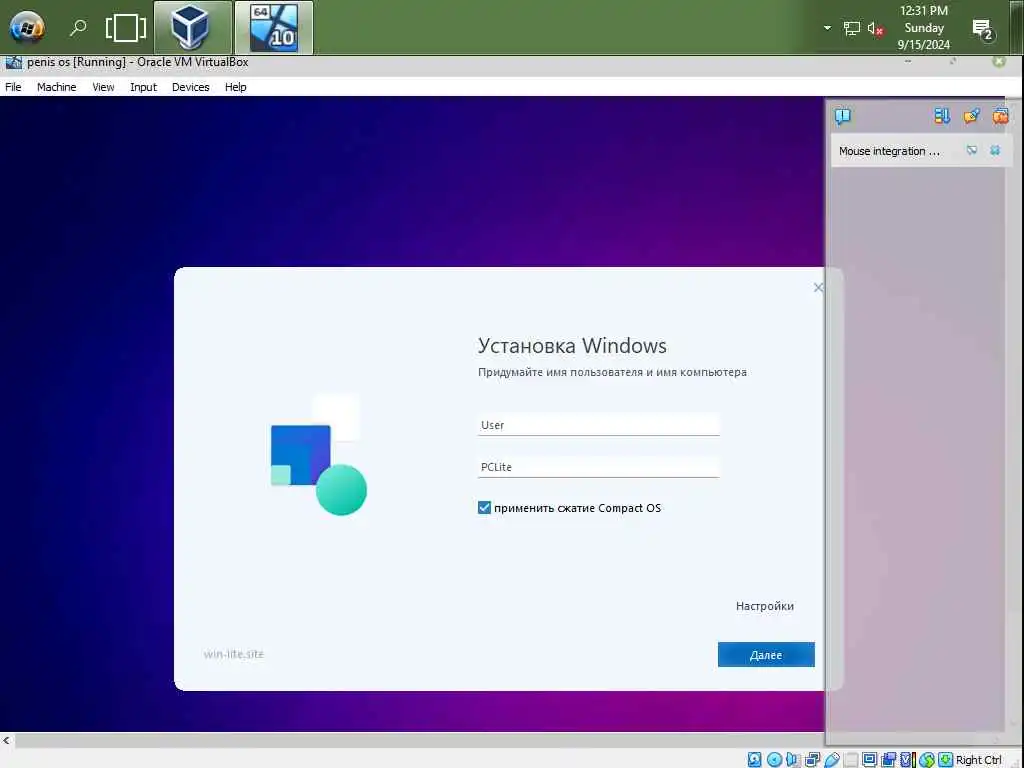Click the muted volume tray icon
This screenshot has height=768, width=1024.
[875, 28]
